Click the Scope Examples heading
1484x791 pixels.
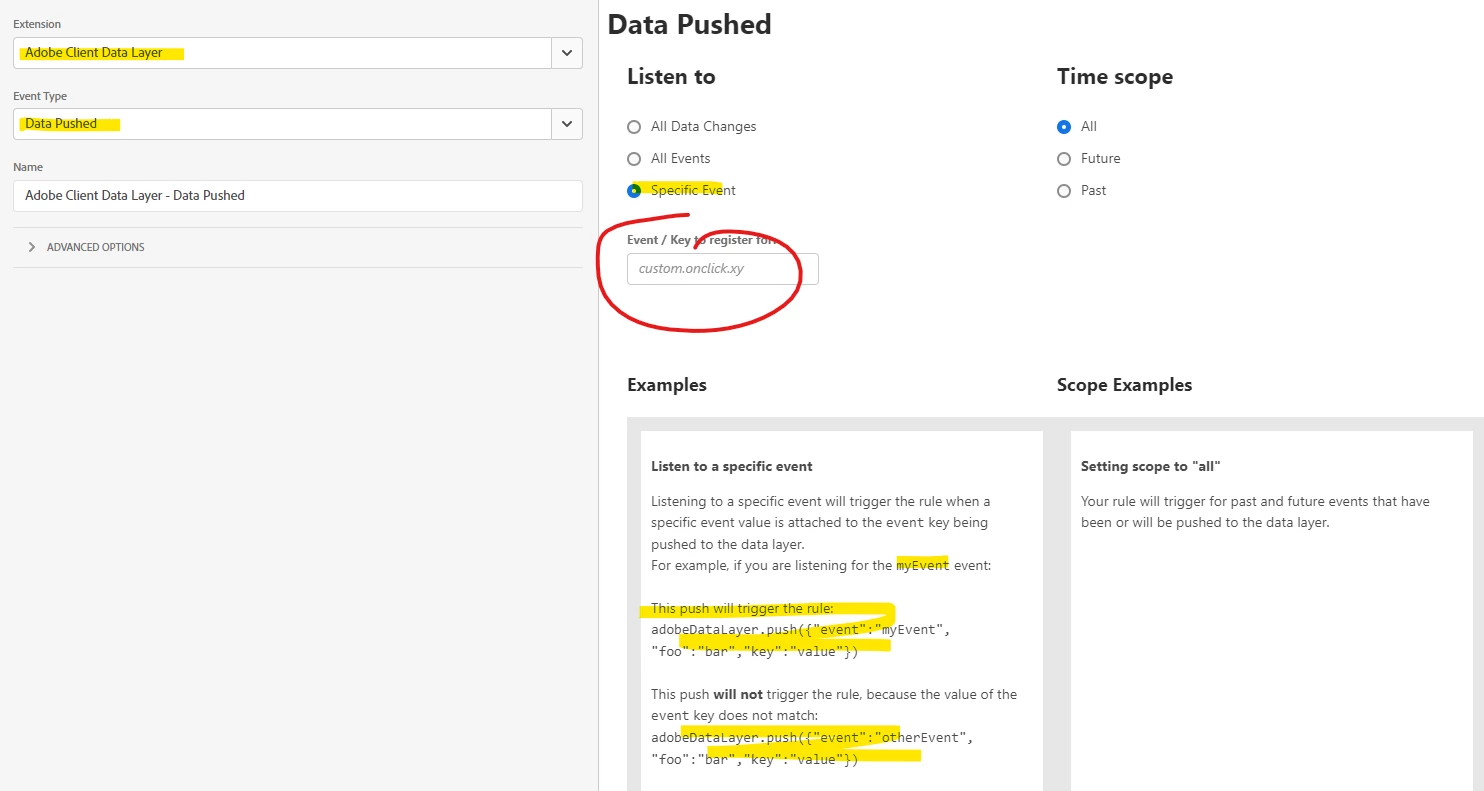pyautogui.click(x=1124, y=385)
